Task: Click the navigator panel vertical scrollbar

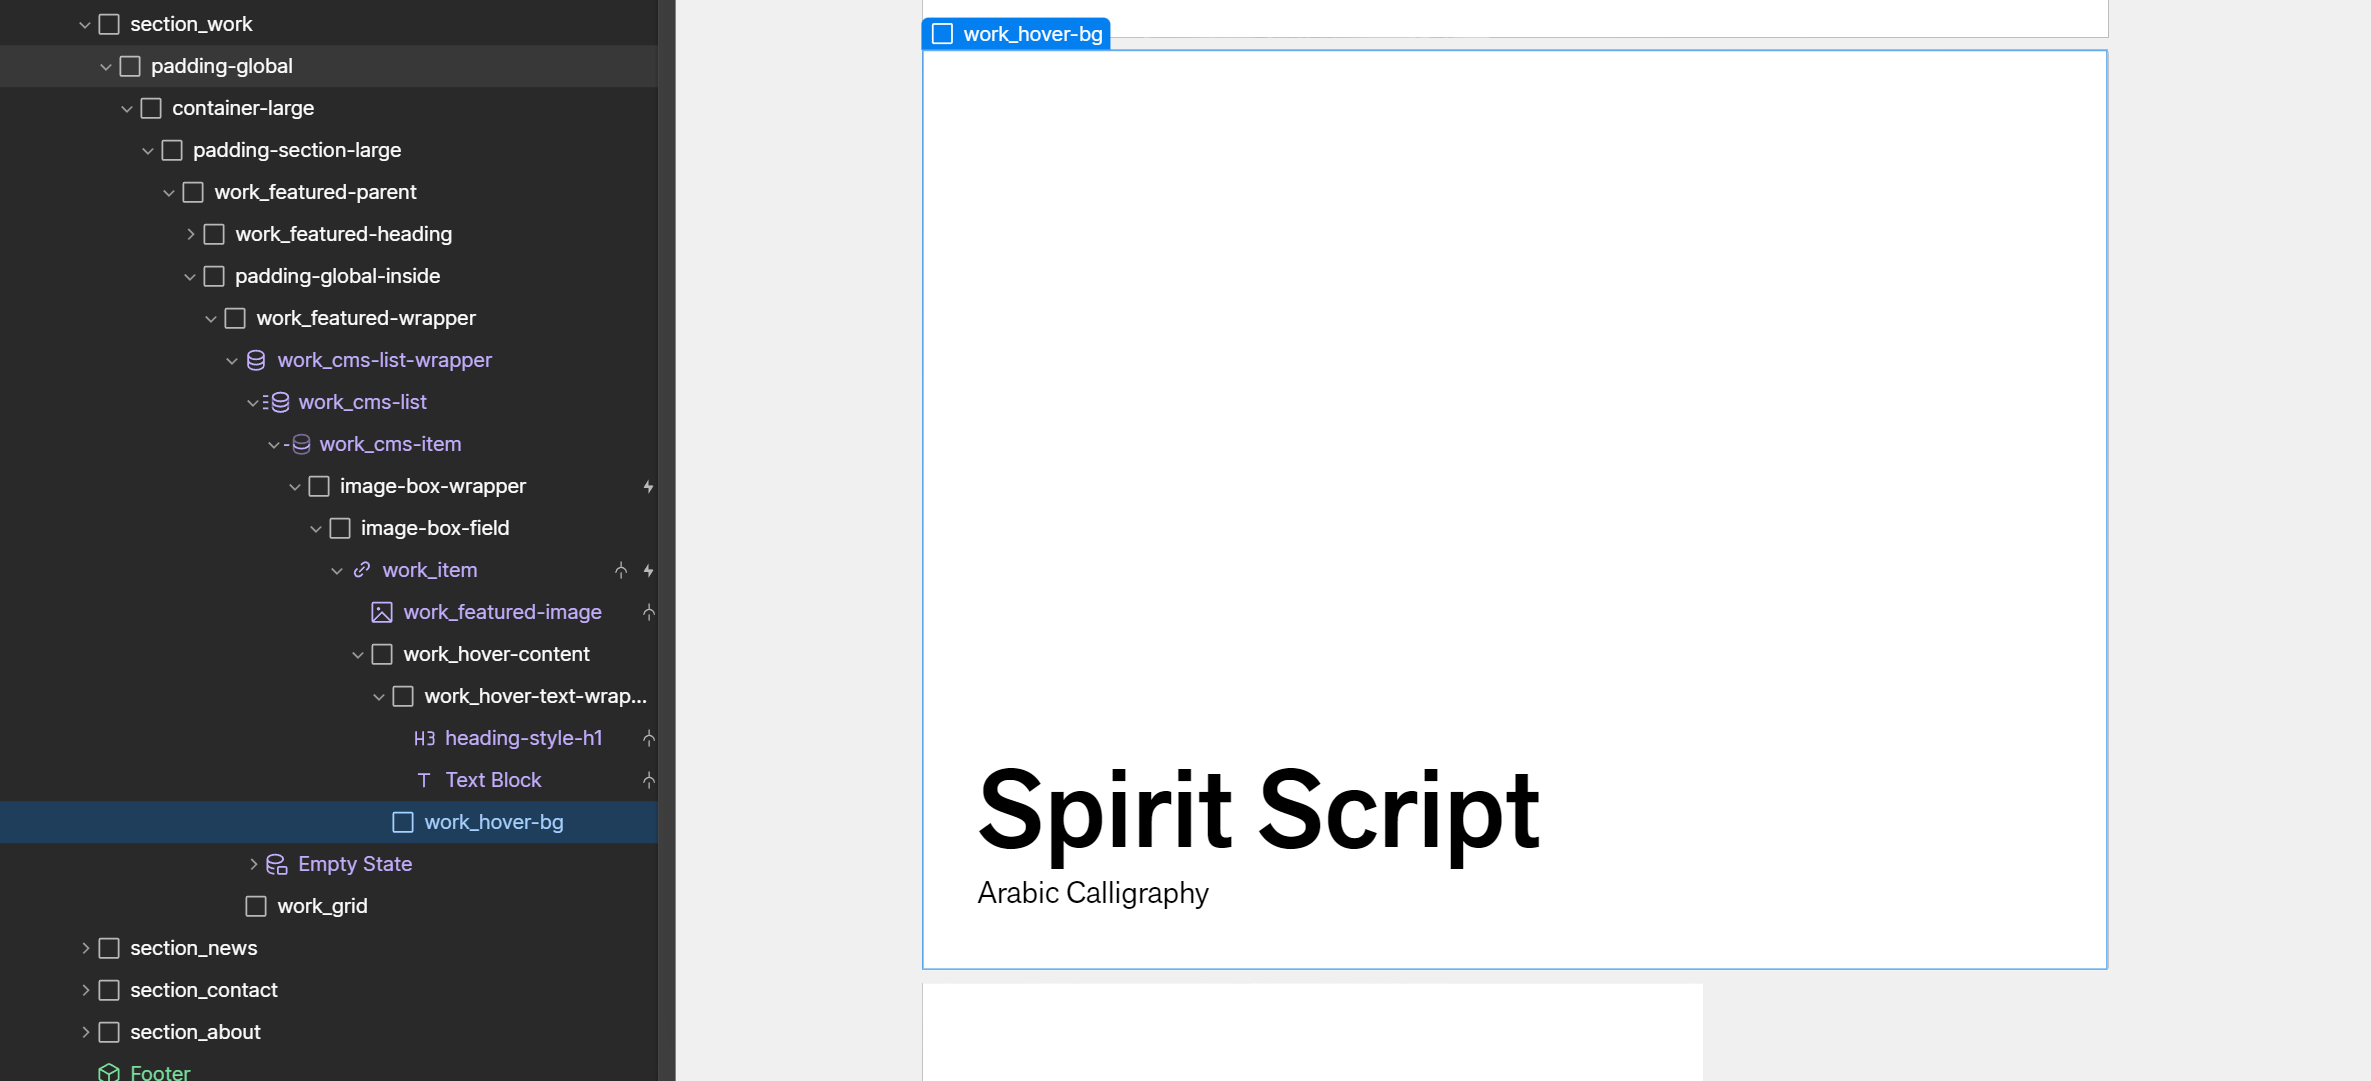Action: [x=667, y=540]
